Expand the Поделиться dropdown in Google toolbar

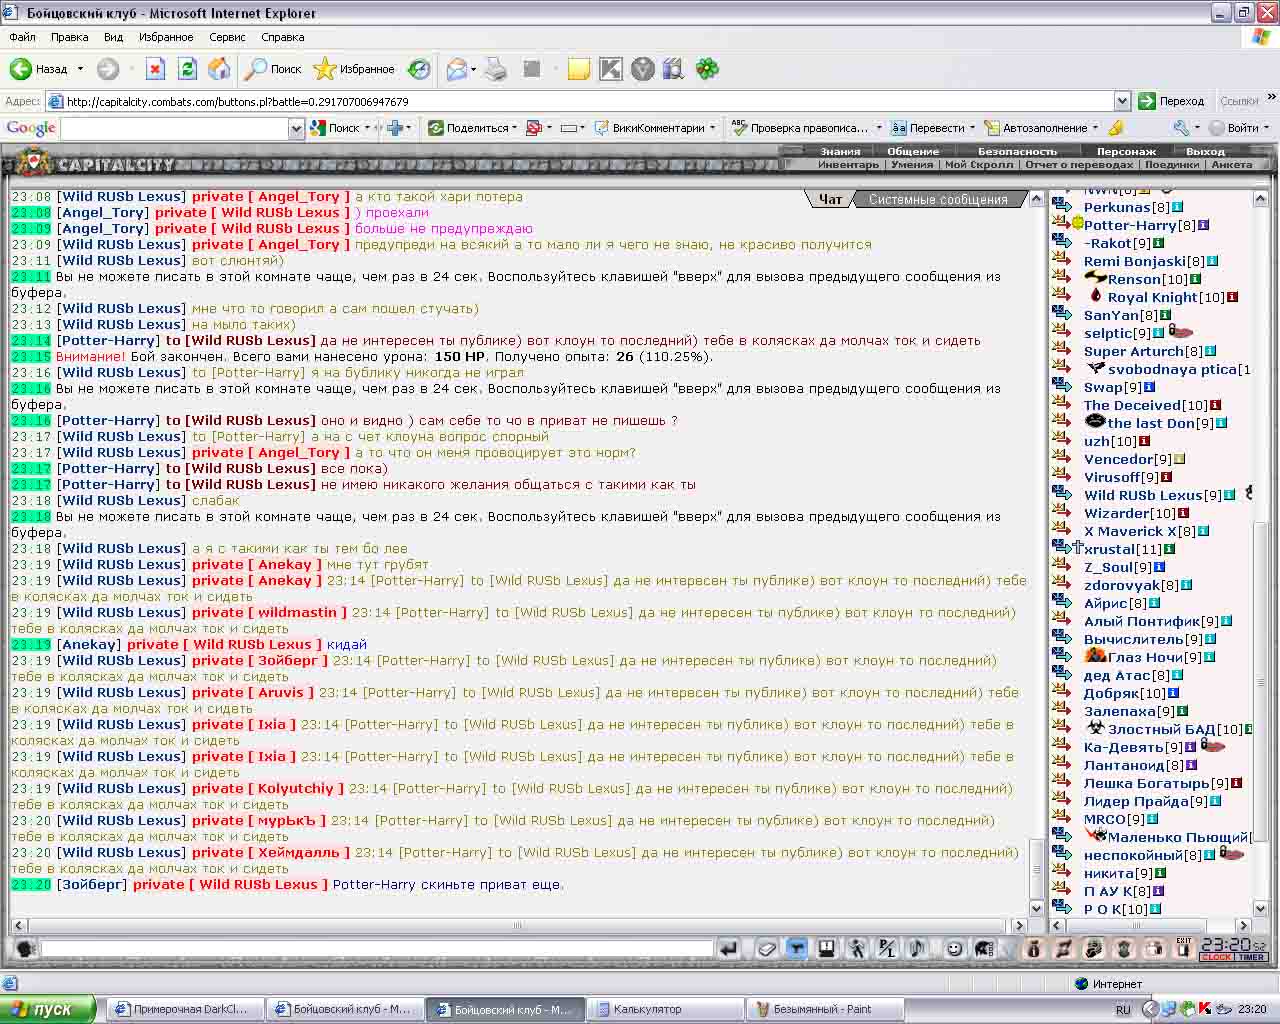pyautogui.click(x=515, y=128)
